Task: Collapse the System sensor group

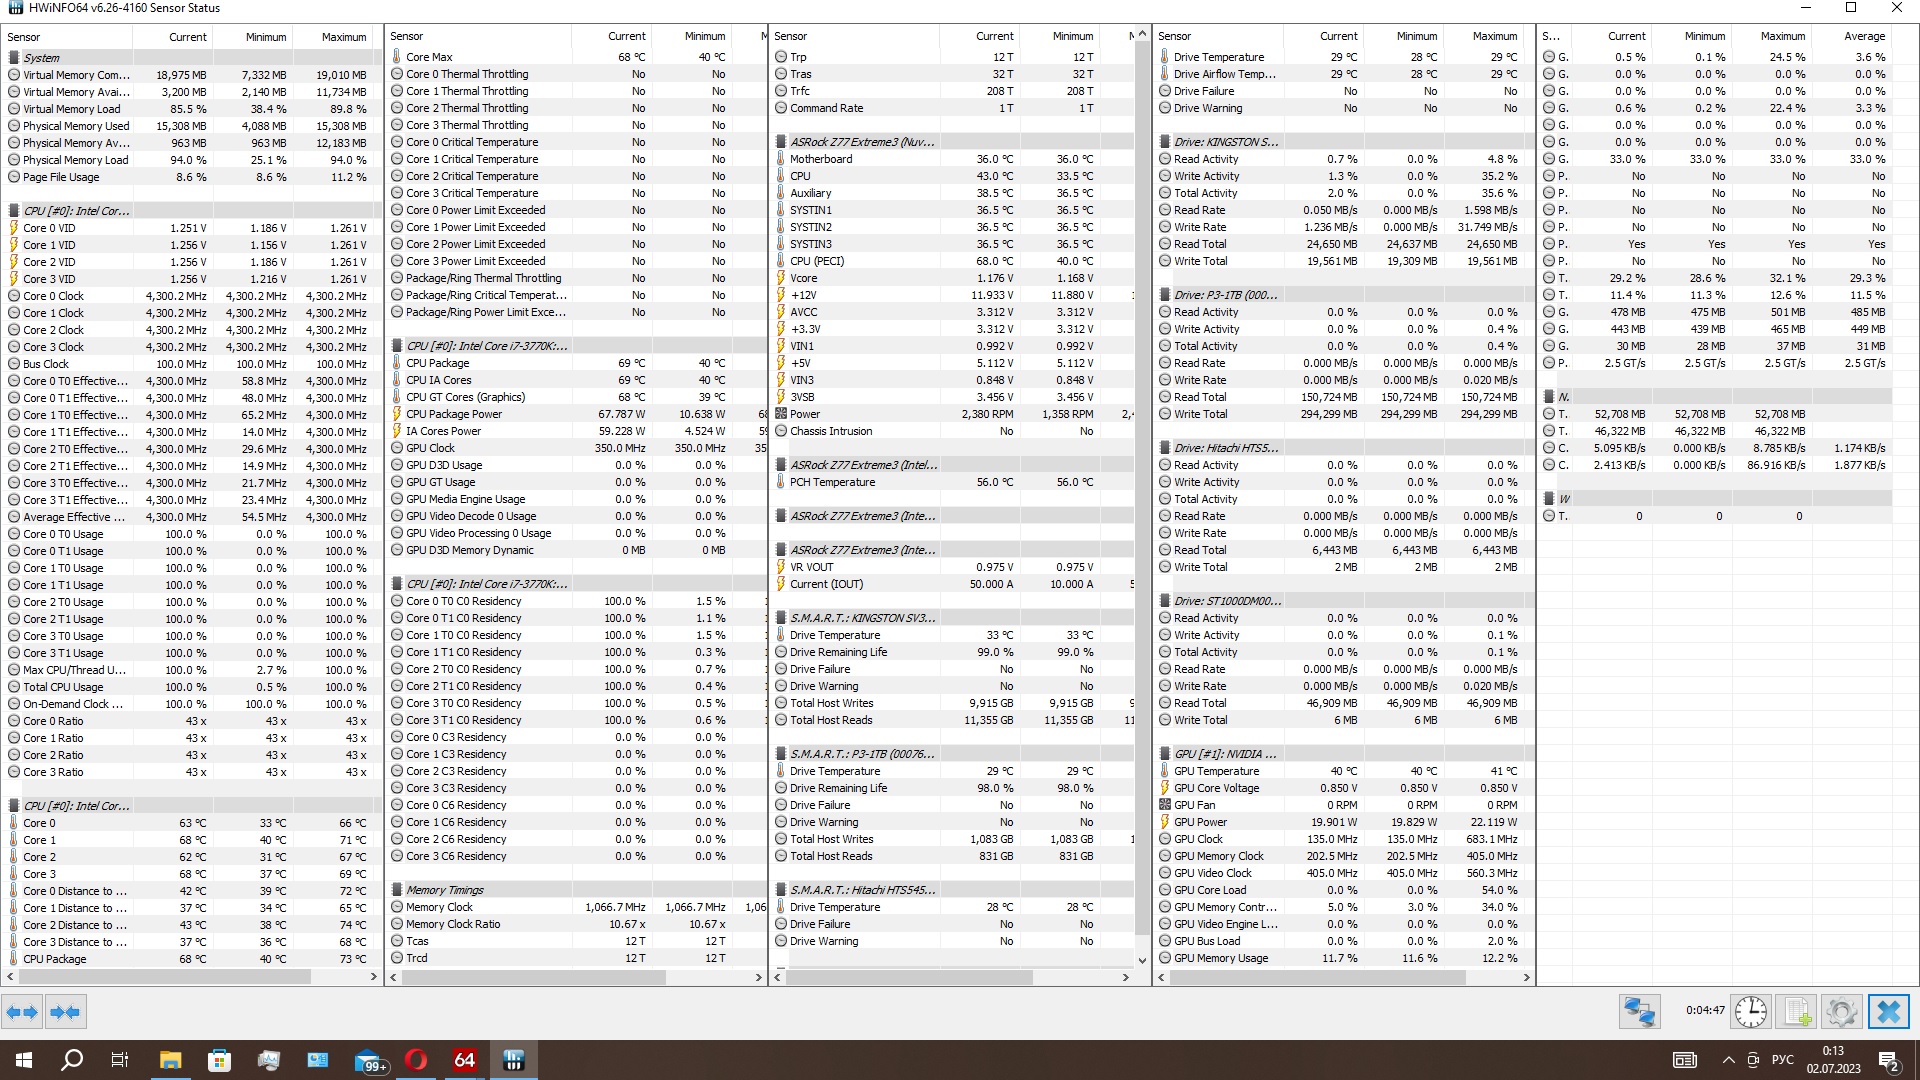Action: coord(41,58)
